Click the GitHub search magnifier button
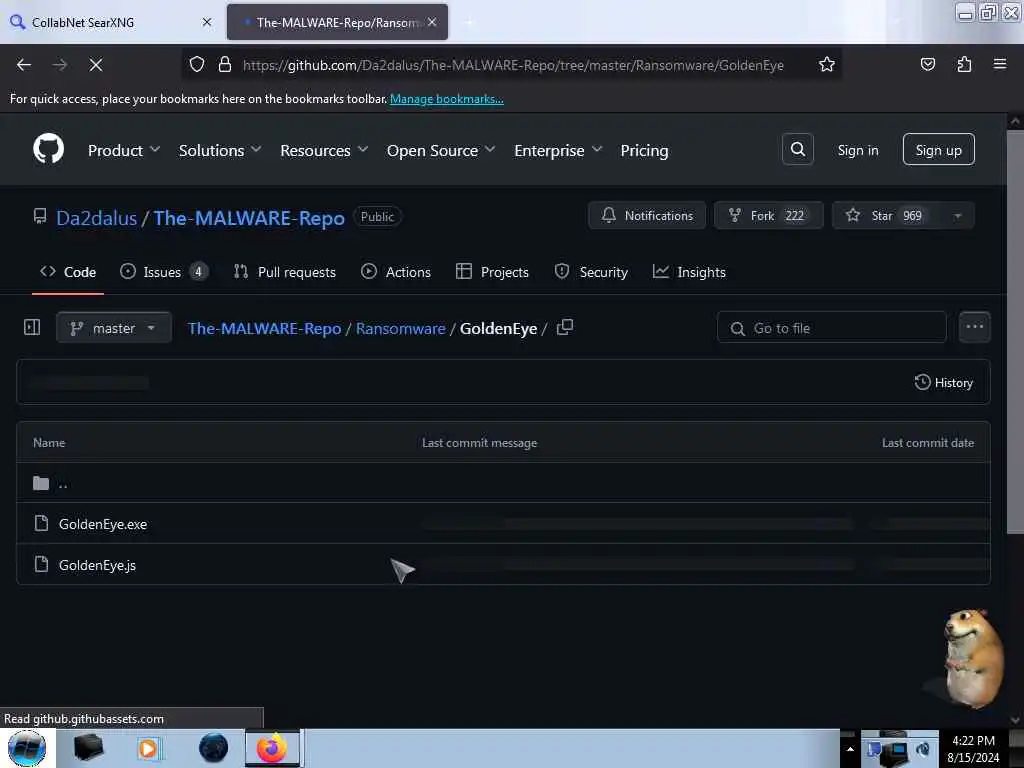Image resolution: width=1024 pixels, height=768 pixels. click(797, 150)
